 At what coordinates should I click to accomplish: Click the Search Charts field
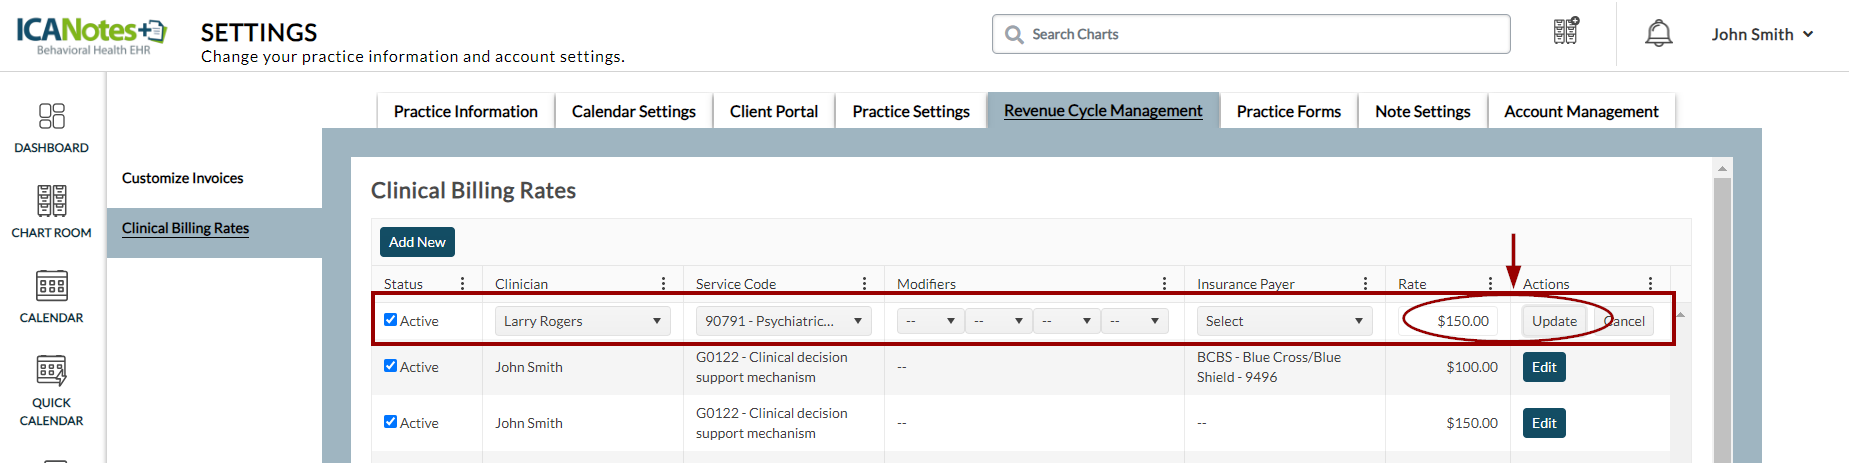1260,34
